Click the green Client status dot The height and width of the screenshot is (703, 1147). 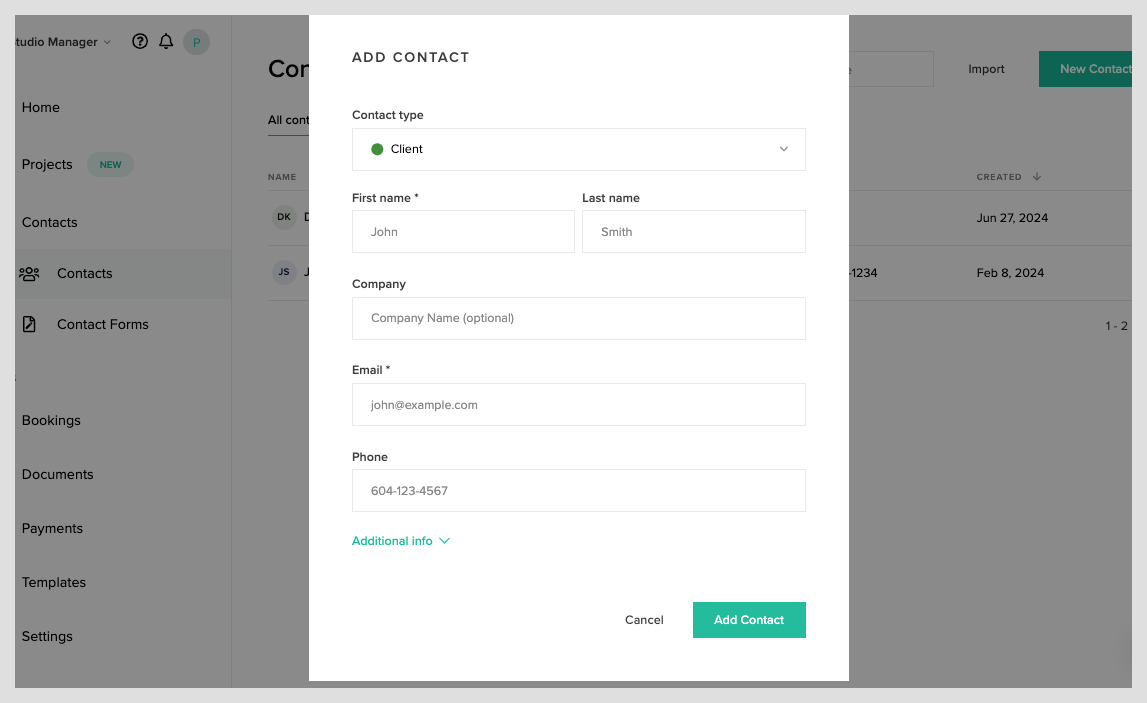pyautogui.click(x=377, y=148)
